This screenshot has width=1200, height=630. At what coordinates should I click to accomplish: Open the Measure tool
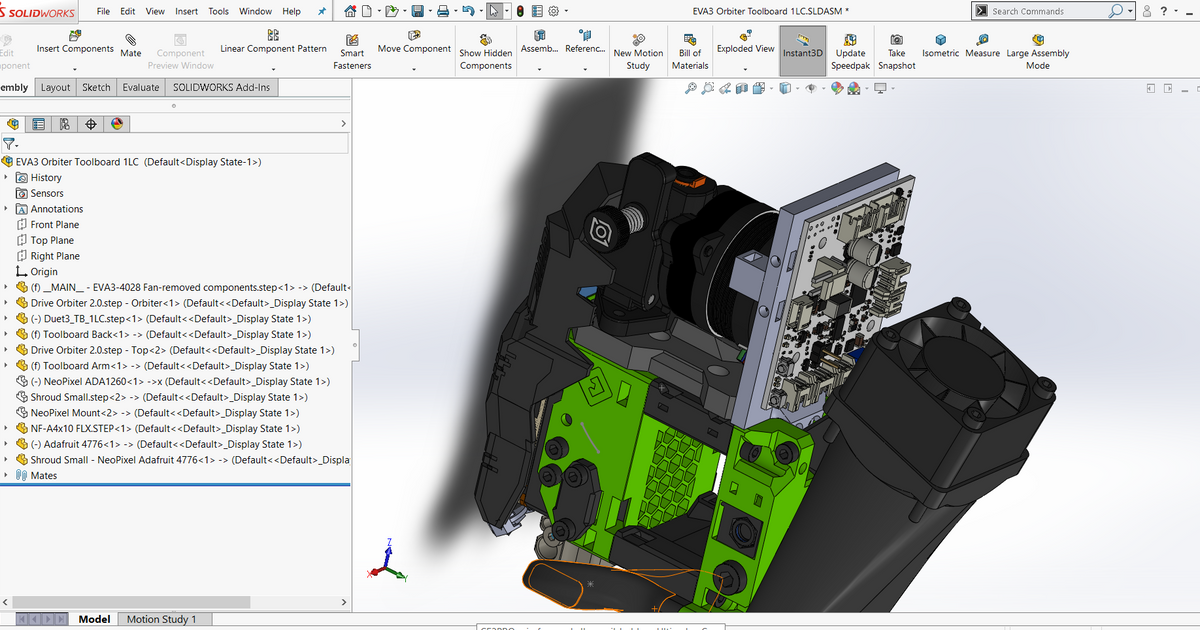tap(982, 46)
